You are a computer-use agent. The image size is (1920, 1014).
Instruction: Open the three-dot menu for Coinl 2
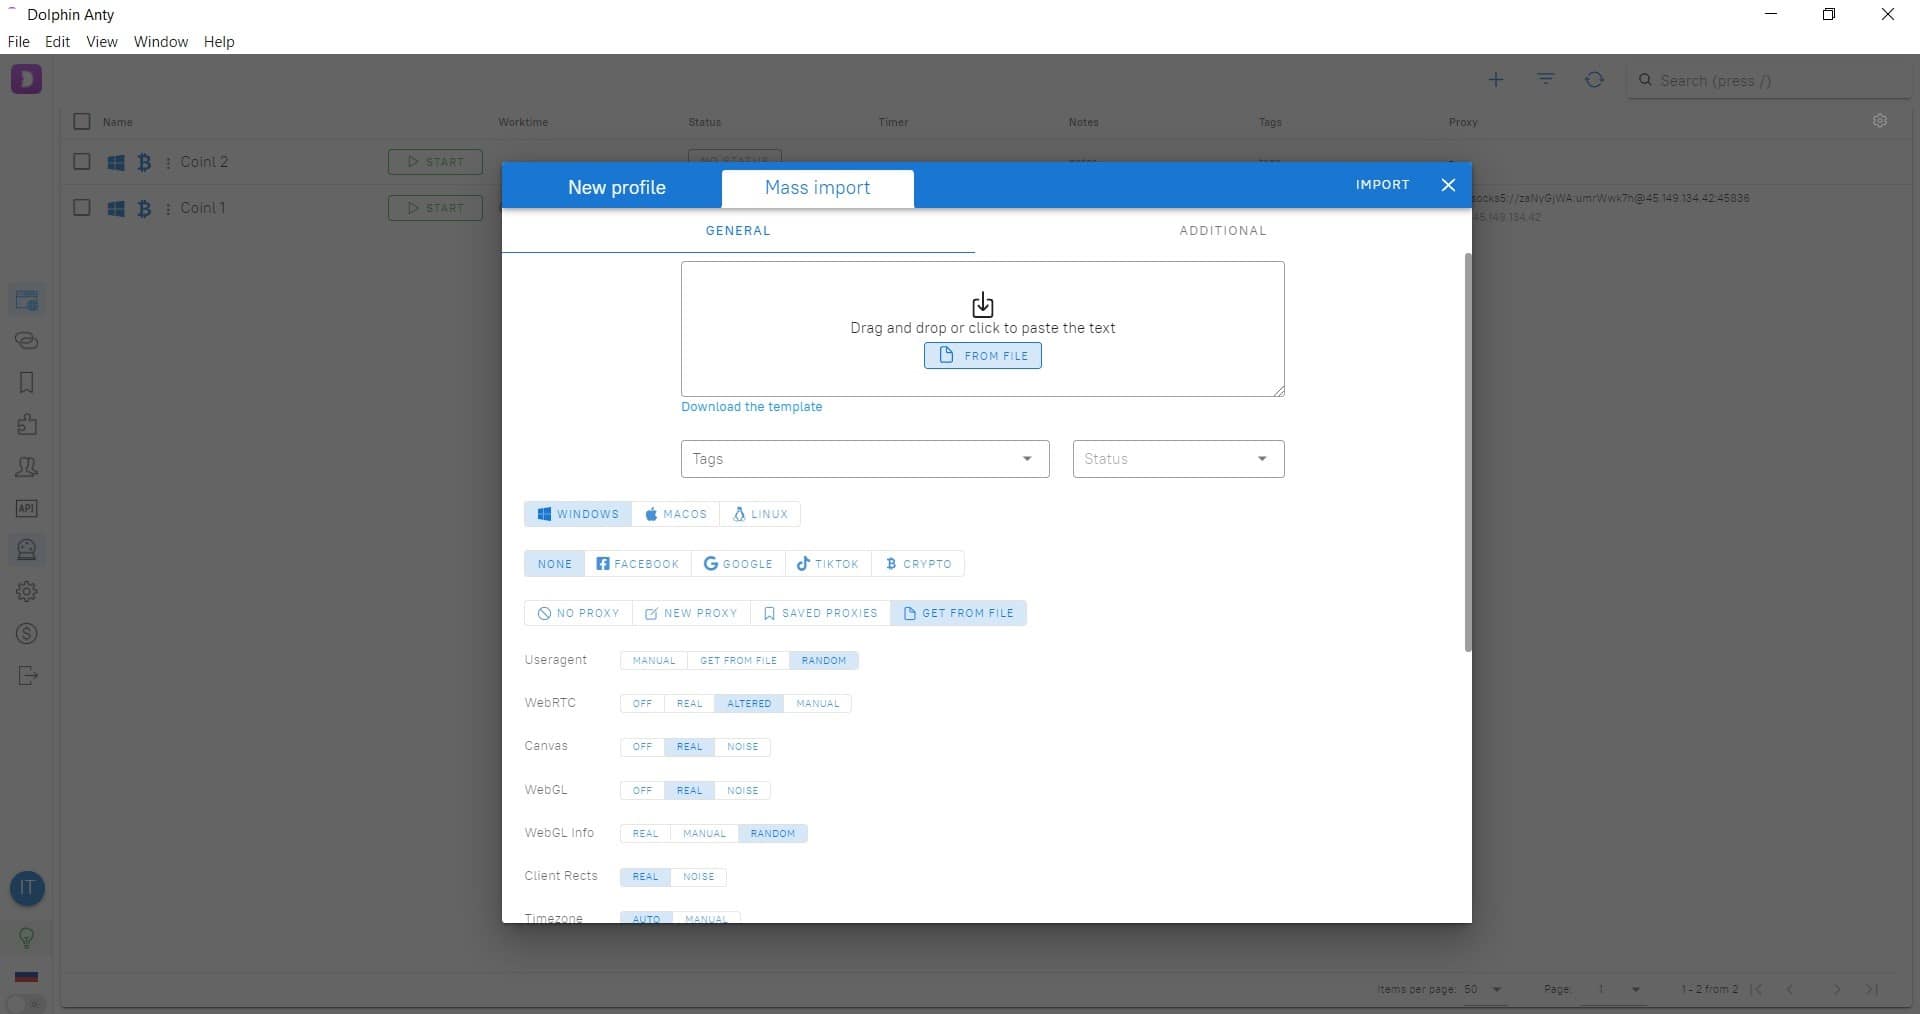click(x=168, y=162)
